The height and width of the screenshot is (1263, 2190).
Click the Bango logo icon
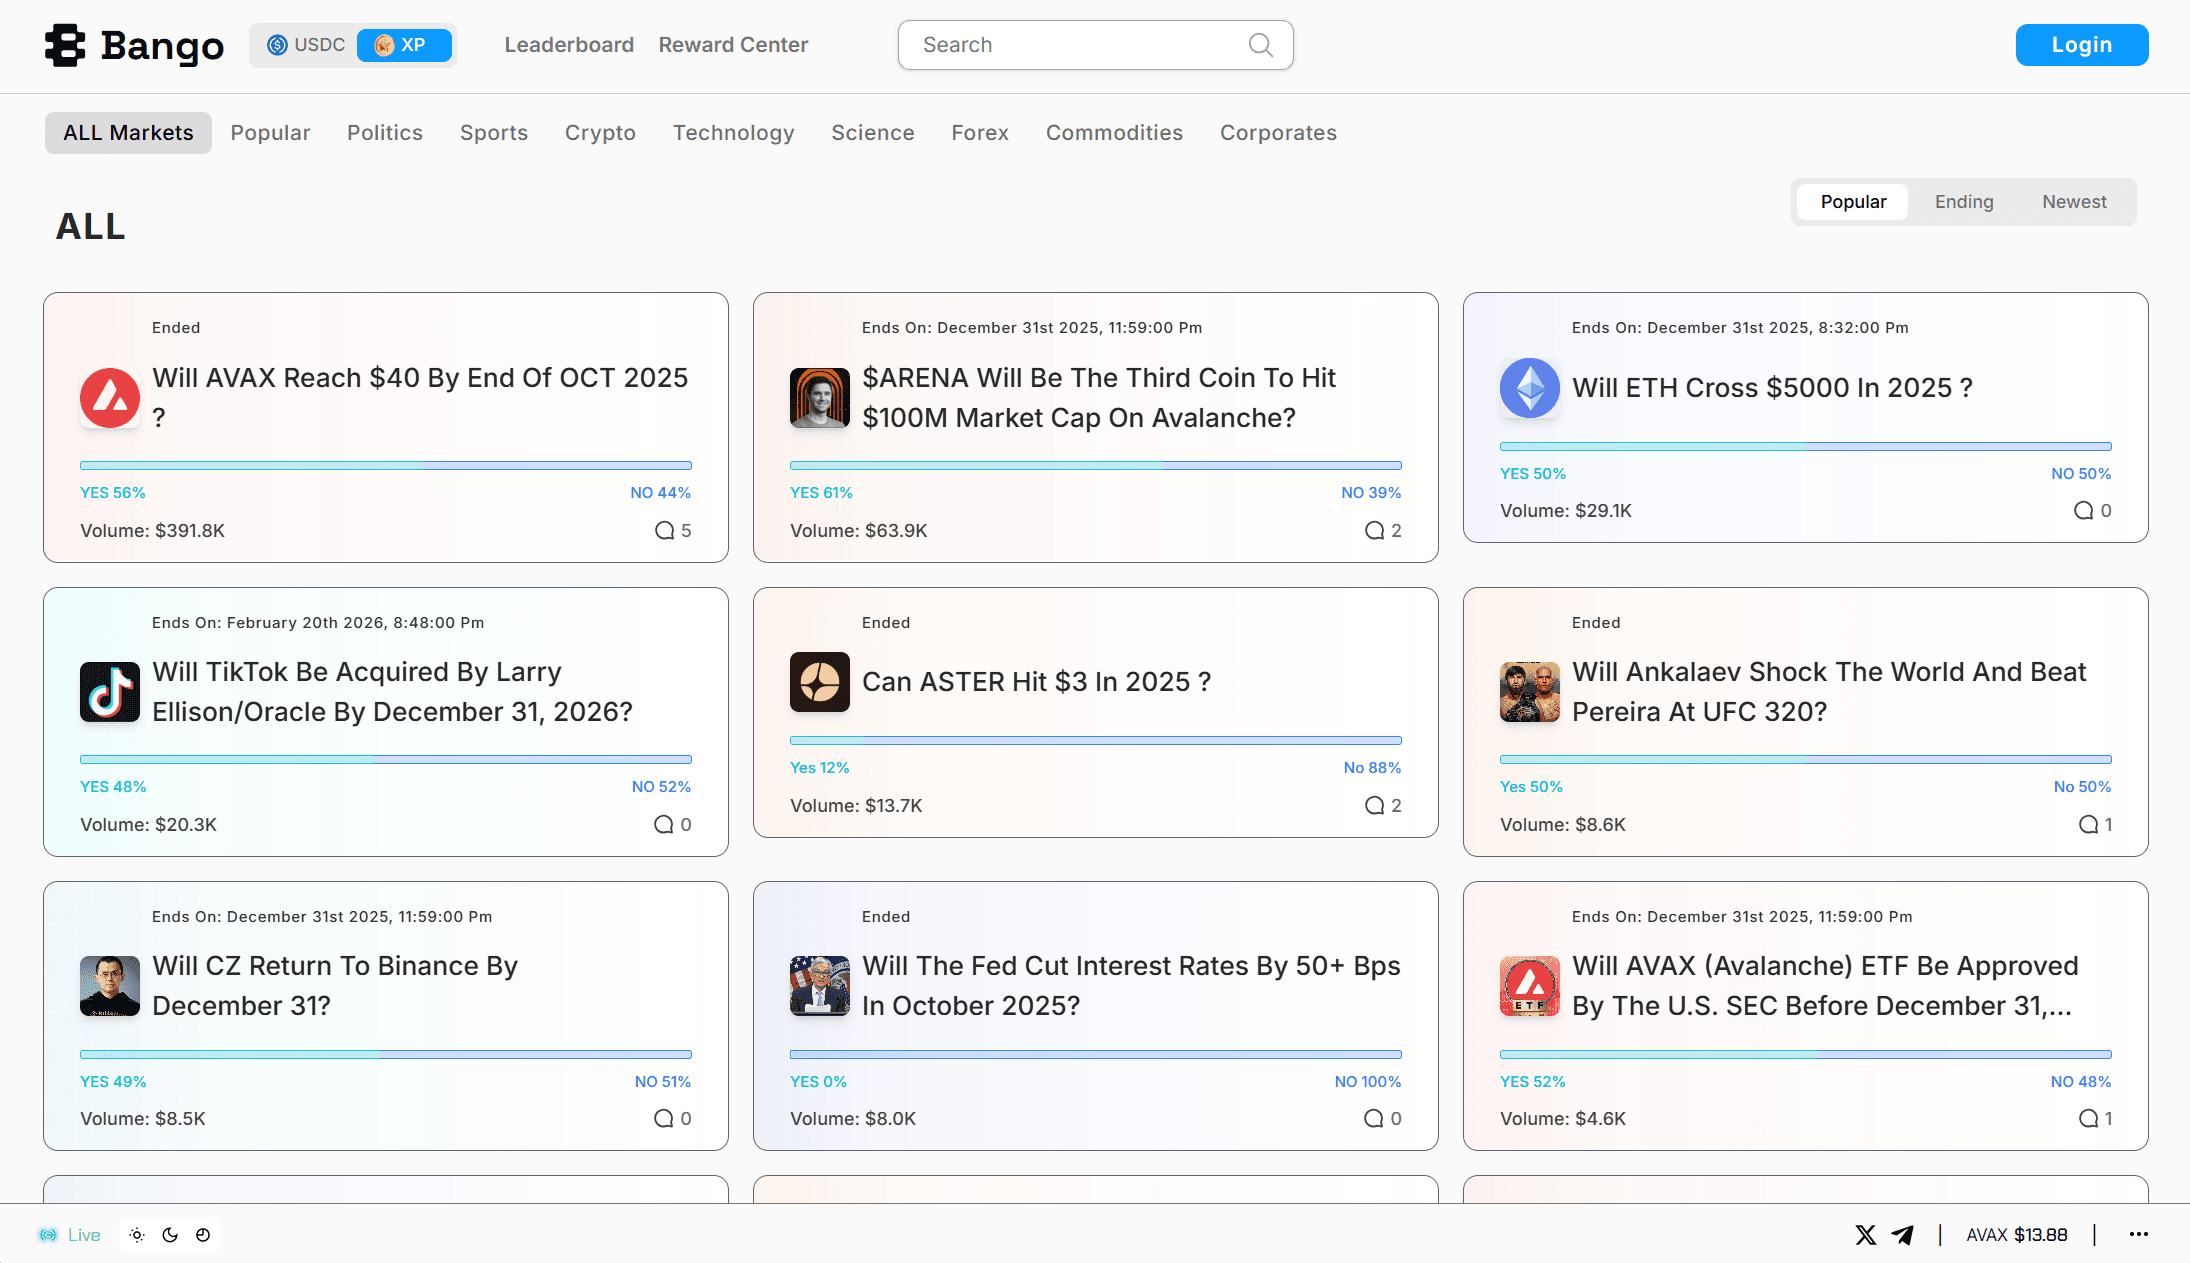(x=65, y=45)
